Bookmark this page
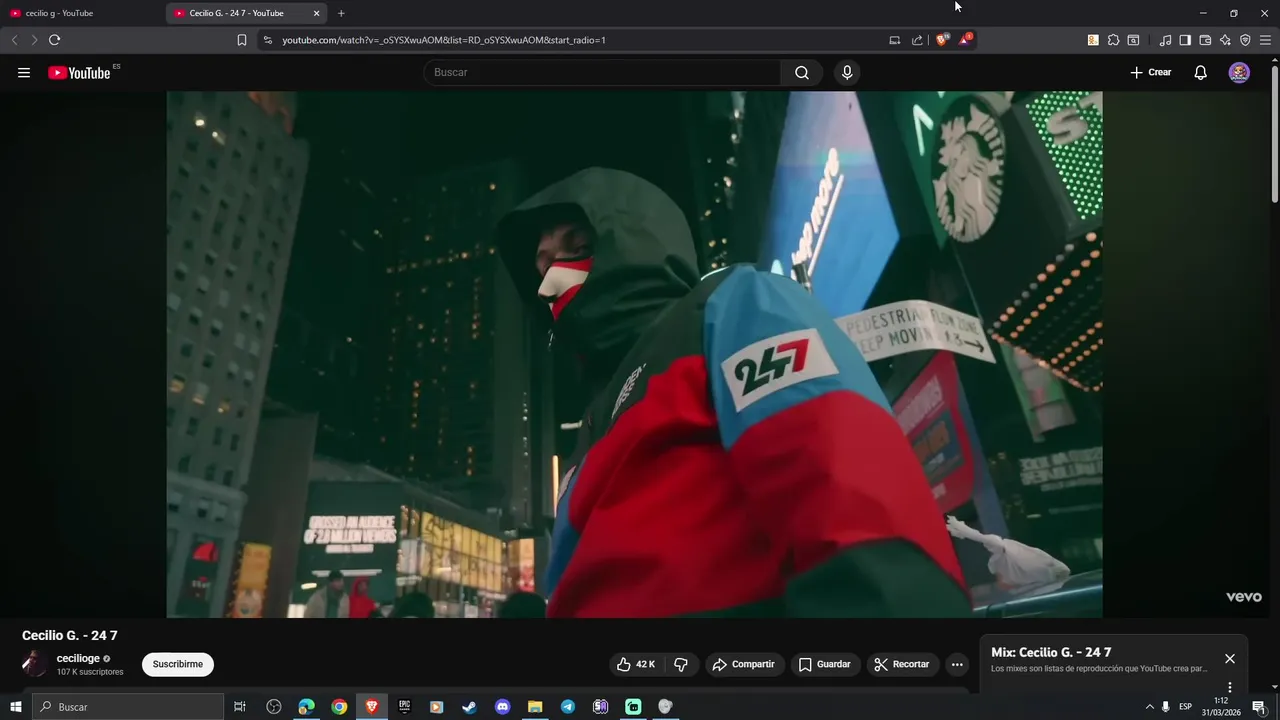1280x720 pixels. tap(242, 40)
